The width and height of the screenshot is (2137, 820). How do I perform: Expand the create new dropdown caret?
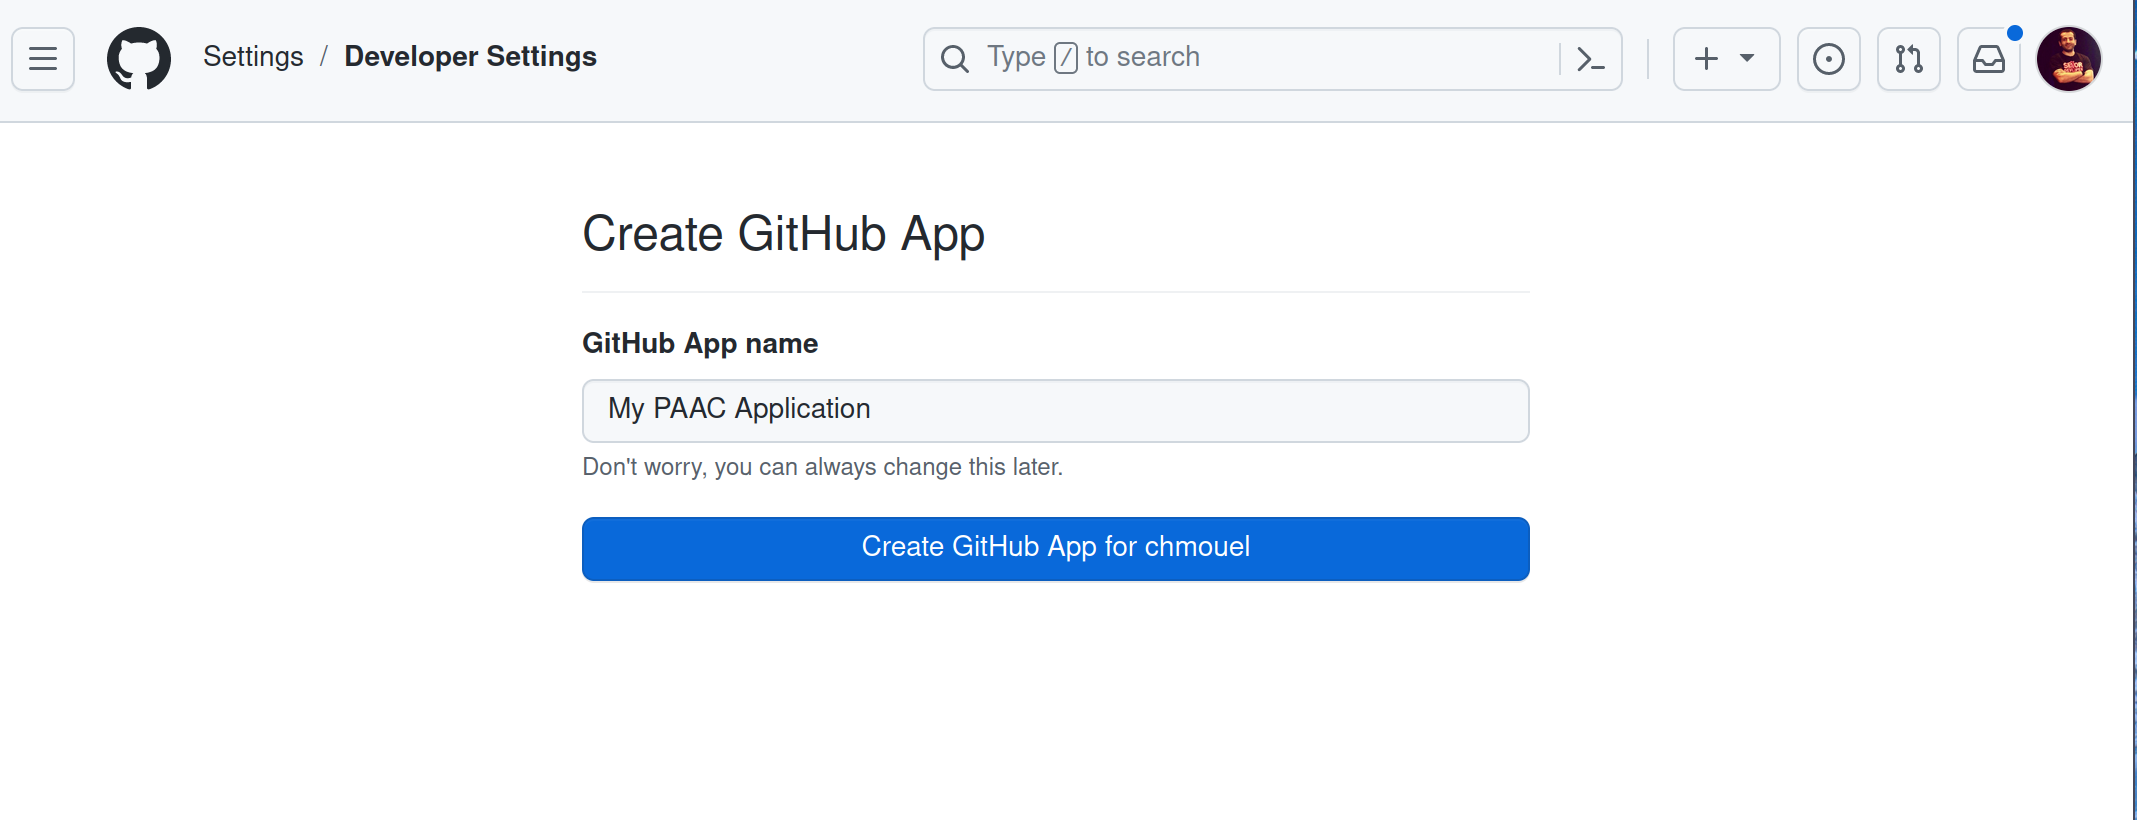(1747, 58)
